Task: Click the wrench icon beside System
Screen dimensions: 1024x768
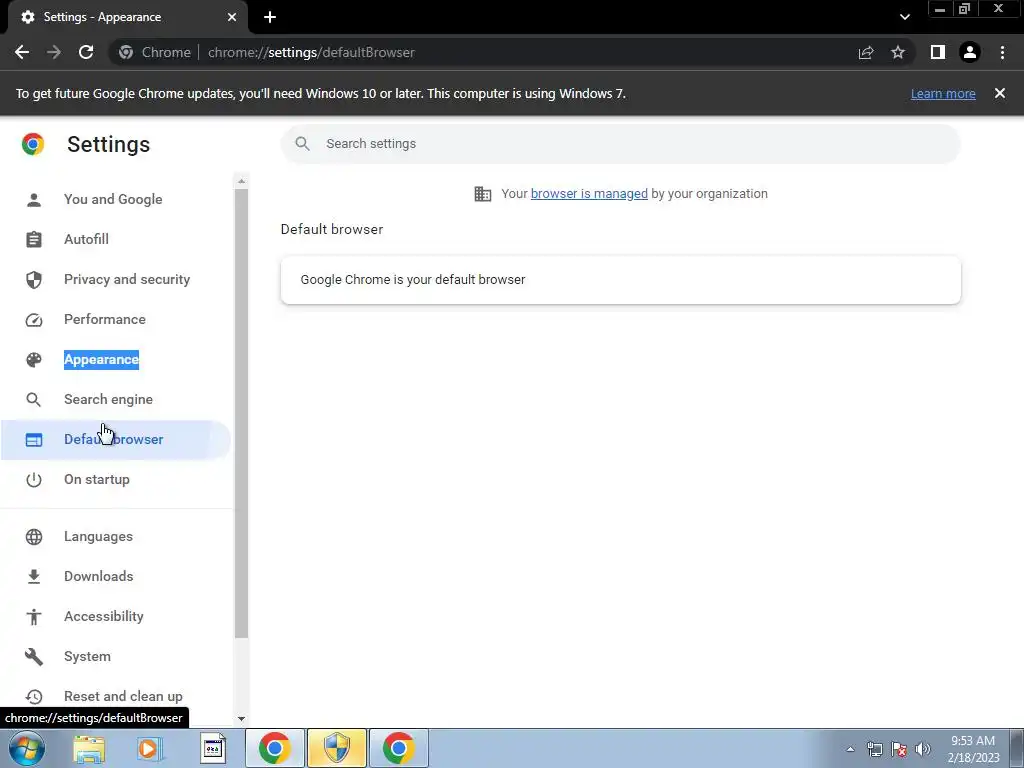Action: tap(34, 657)
